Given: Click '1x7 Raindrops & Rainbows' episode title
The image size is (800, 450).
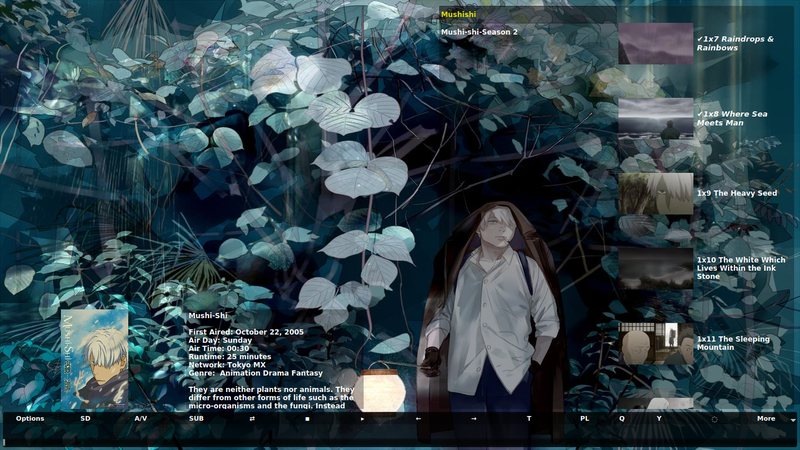Looking at the screenshot, I should click(x=735, y=43).
